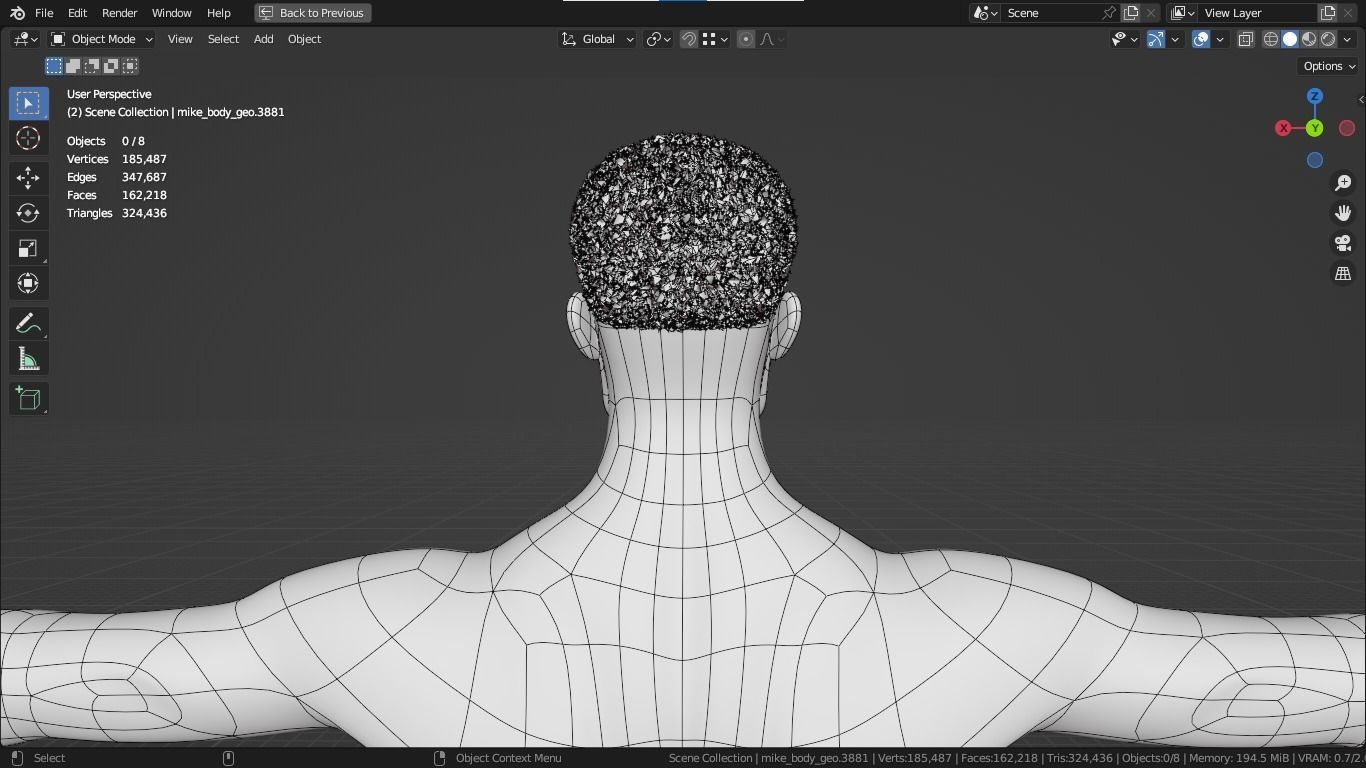Select the Add Cube tool

tap(28, 398)
